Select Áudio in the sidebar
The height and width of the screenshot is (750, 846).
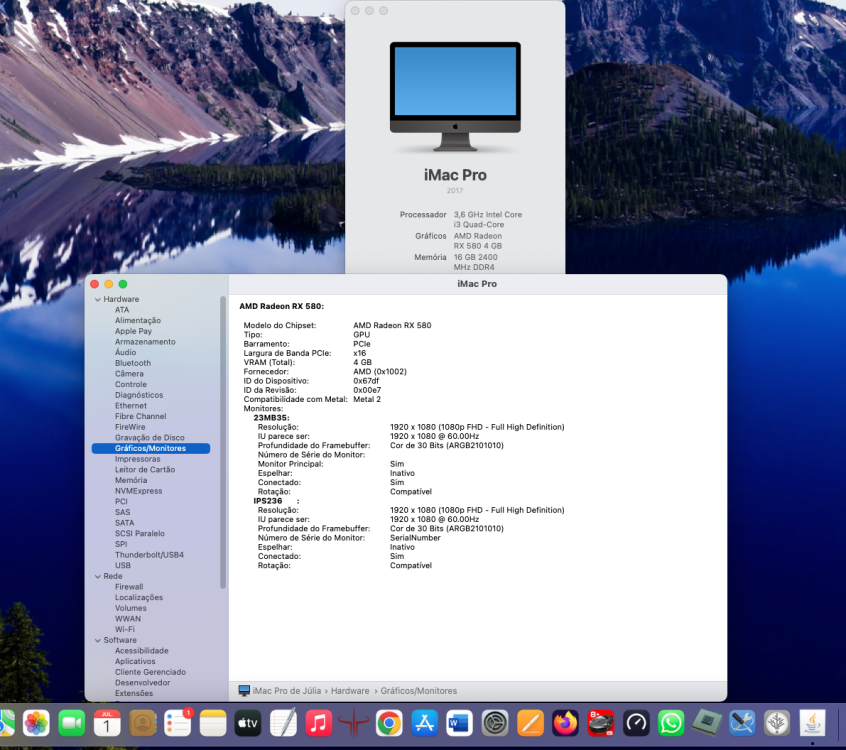125,352
